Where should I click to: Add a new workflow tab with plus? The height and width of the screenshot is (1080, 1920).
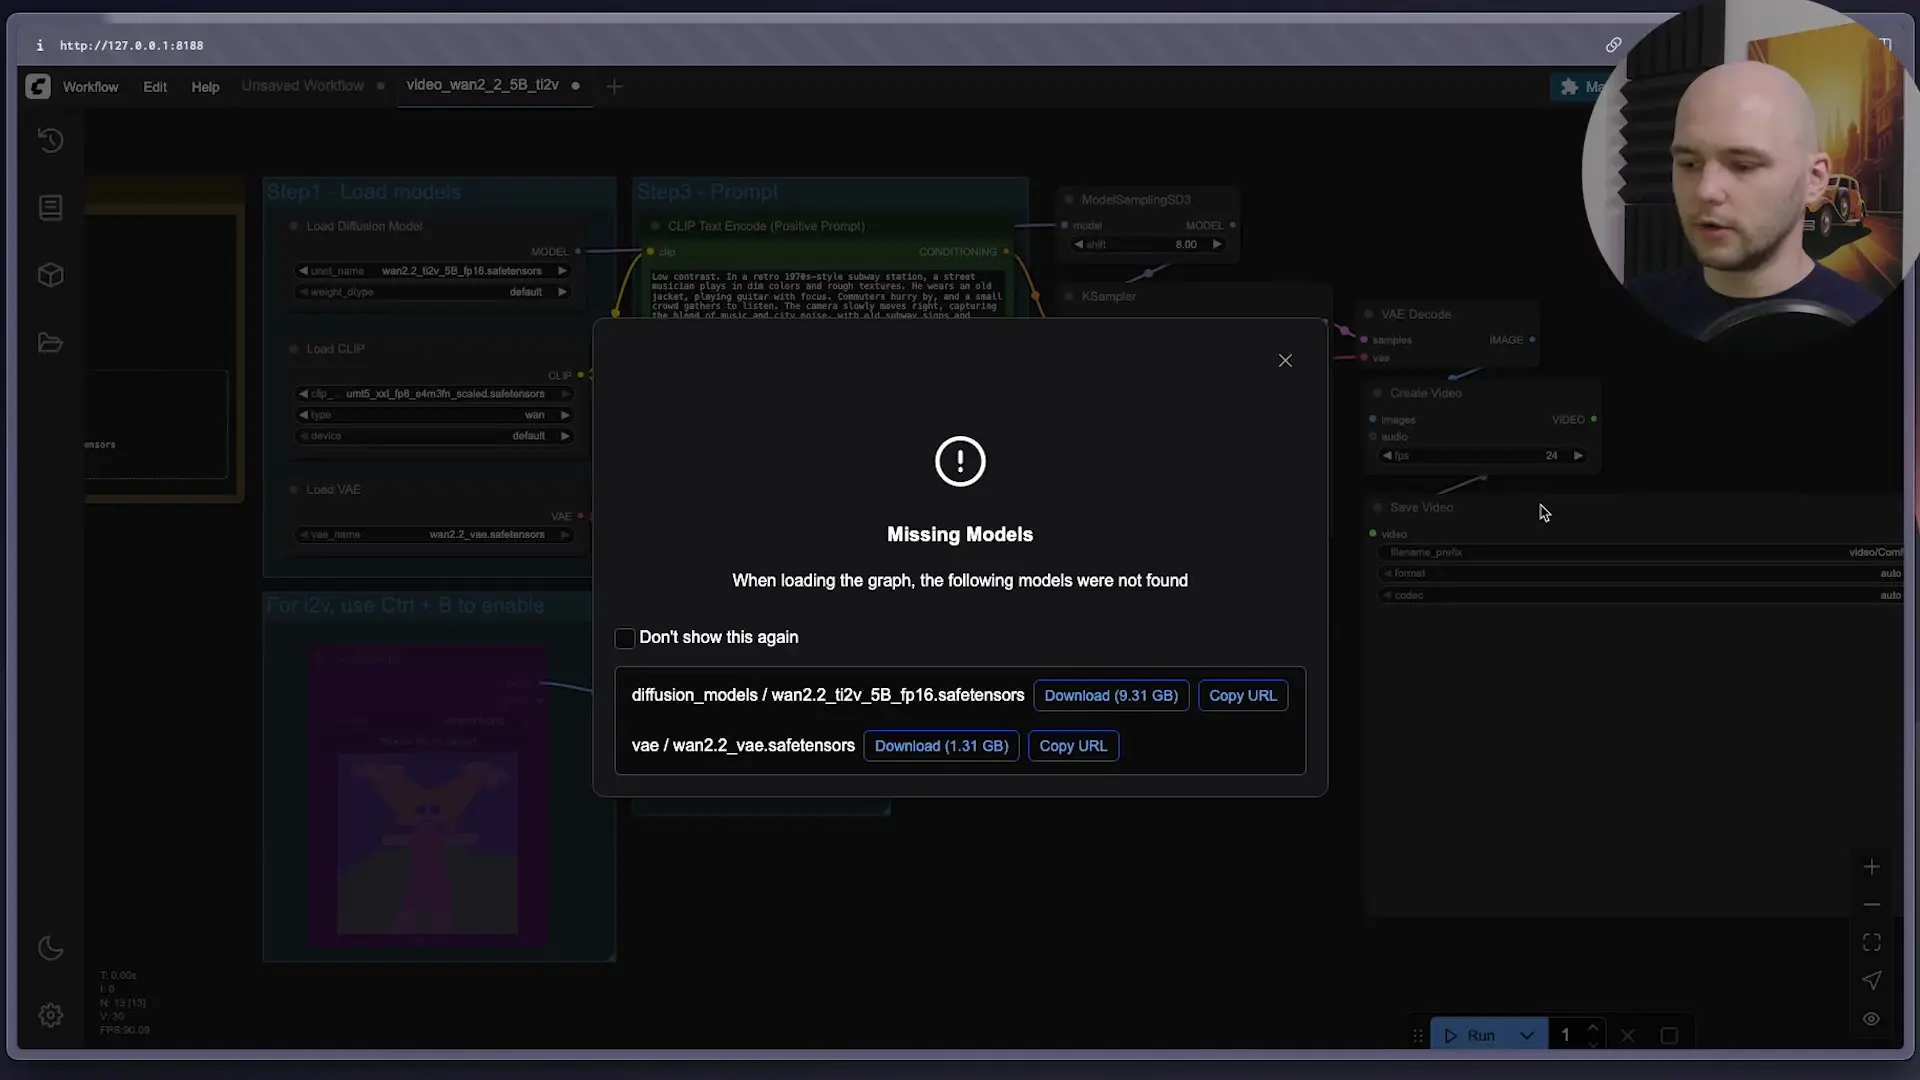point(614,87)
